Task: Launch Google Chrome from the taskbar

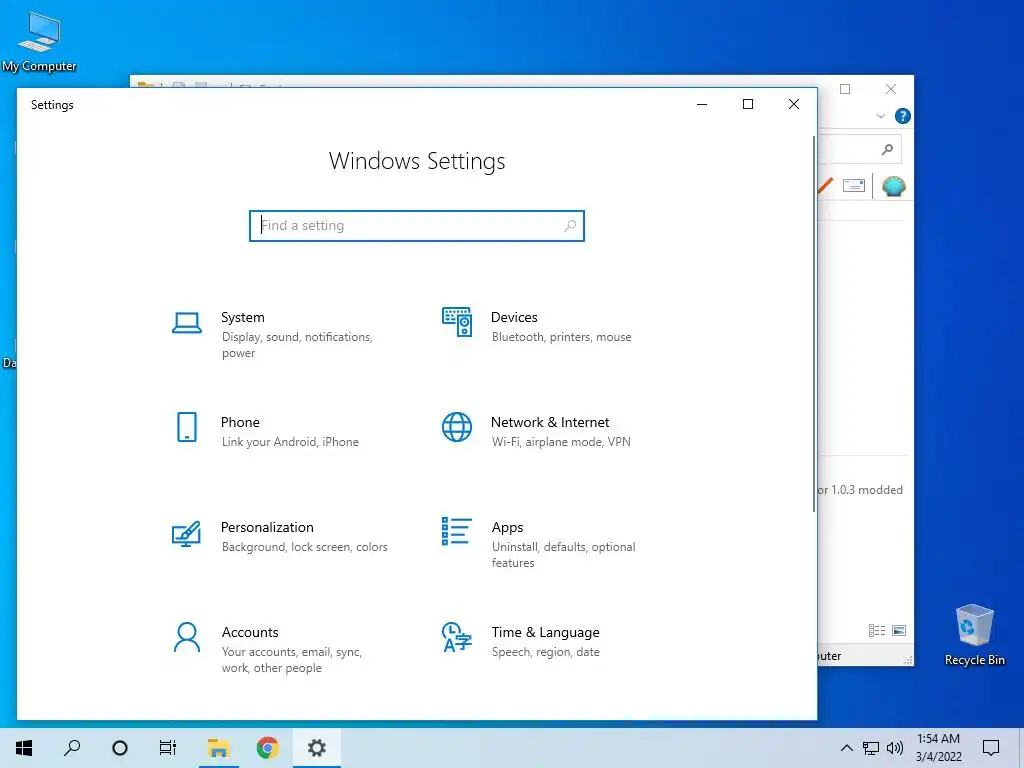Action: [268, 748]
